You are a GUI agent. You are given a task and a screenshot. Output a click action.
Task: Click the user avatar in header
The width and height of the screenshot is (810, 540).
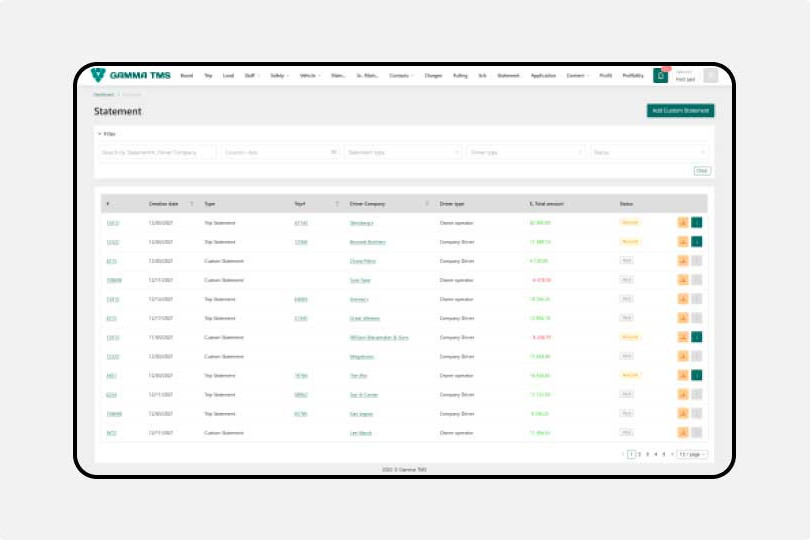coord(710,75)
